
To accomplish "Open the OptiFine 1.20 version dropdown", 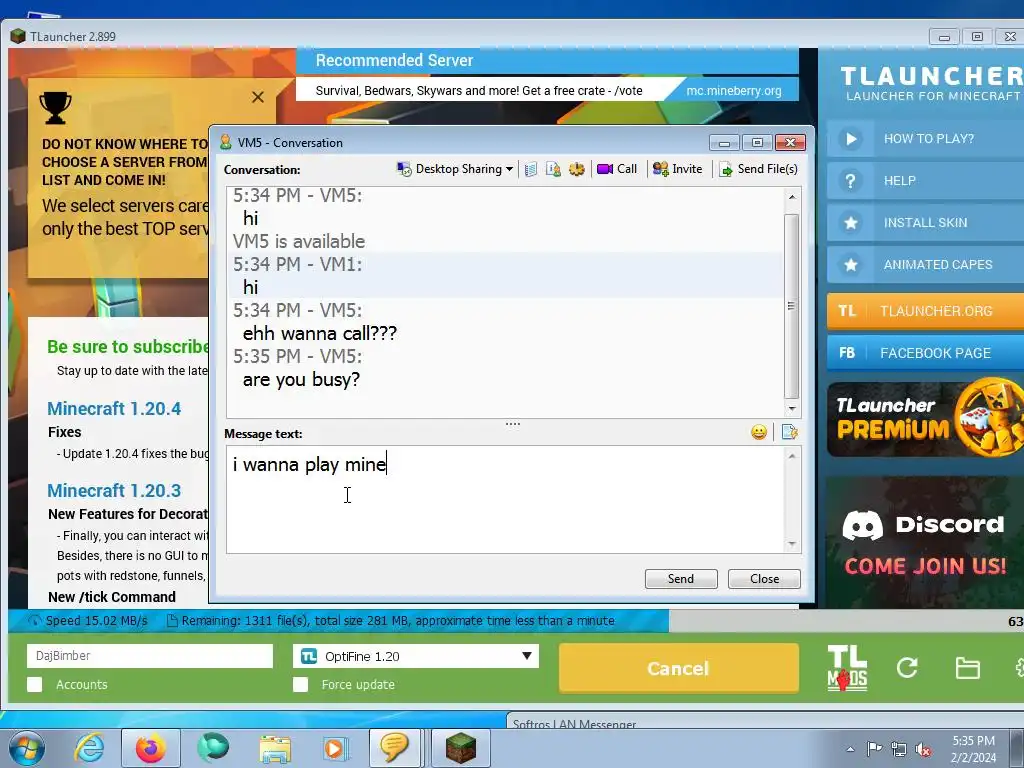I will coord(416,656).
